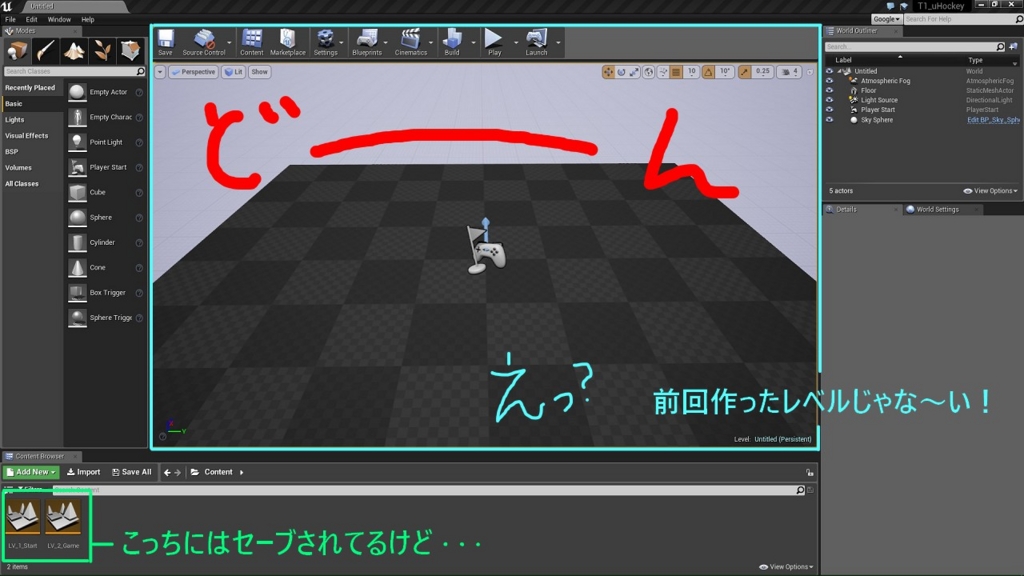Screen dimensions: 1024x576
Task: Click Save All in Content Browser
Action: coord(132,472)
